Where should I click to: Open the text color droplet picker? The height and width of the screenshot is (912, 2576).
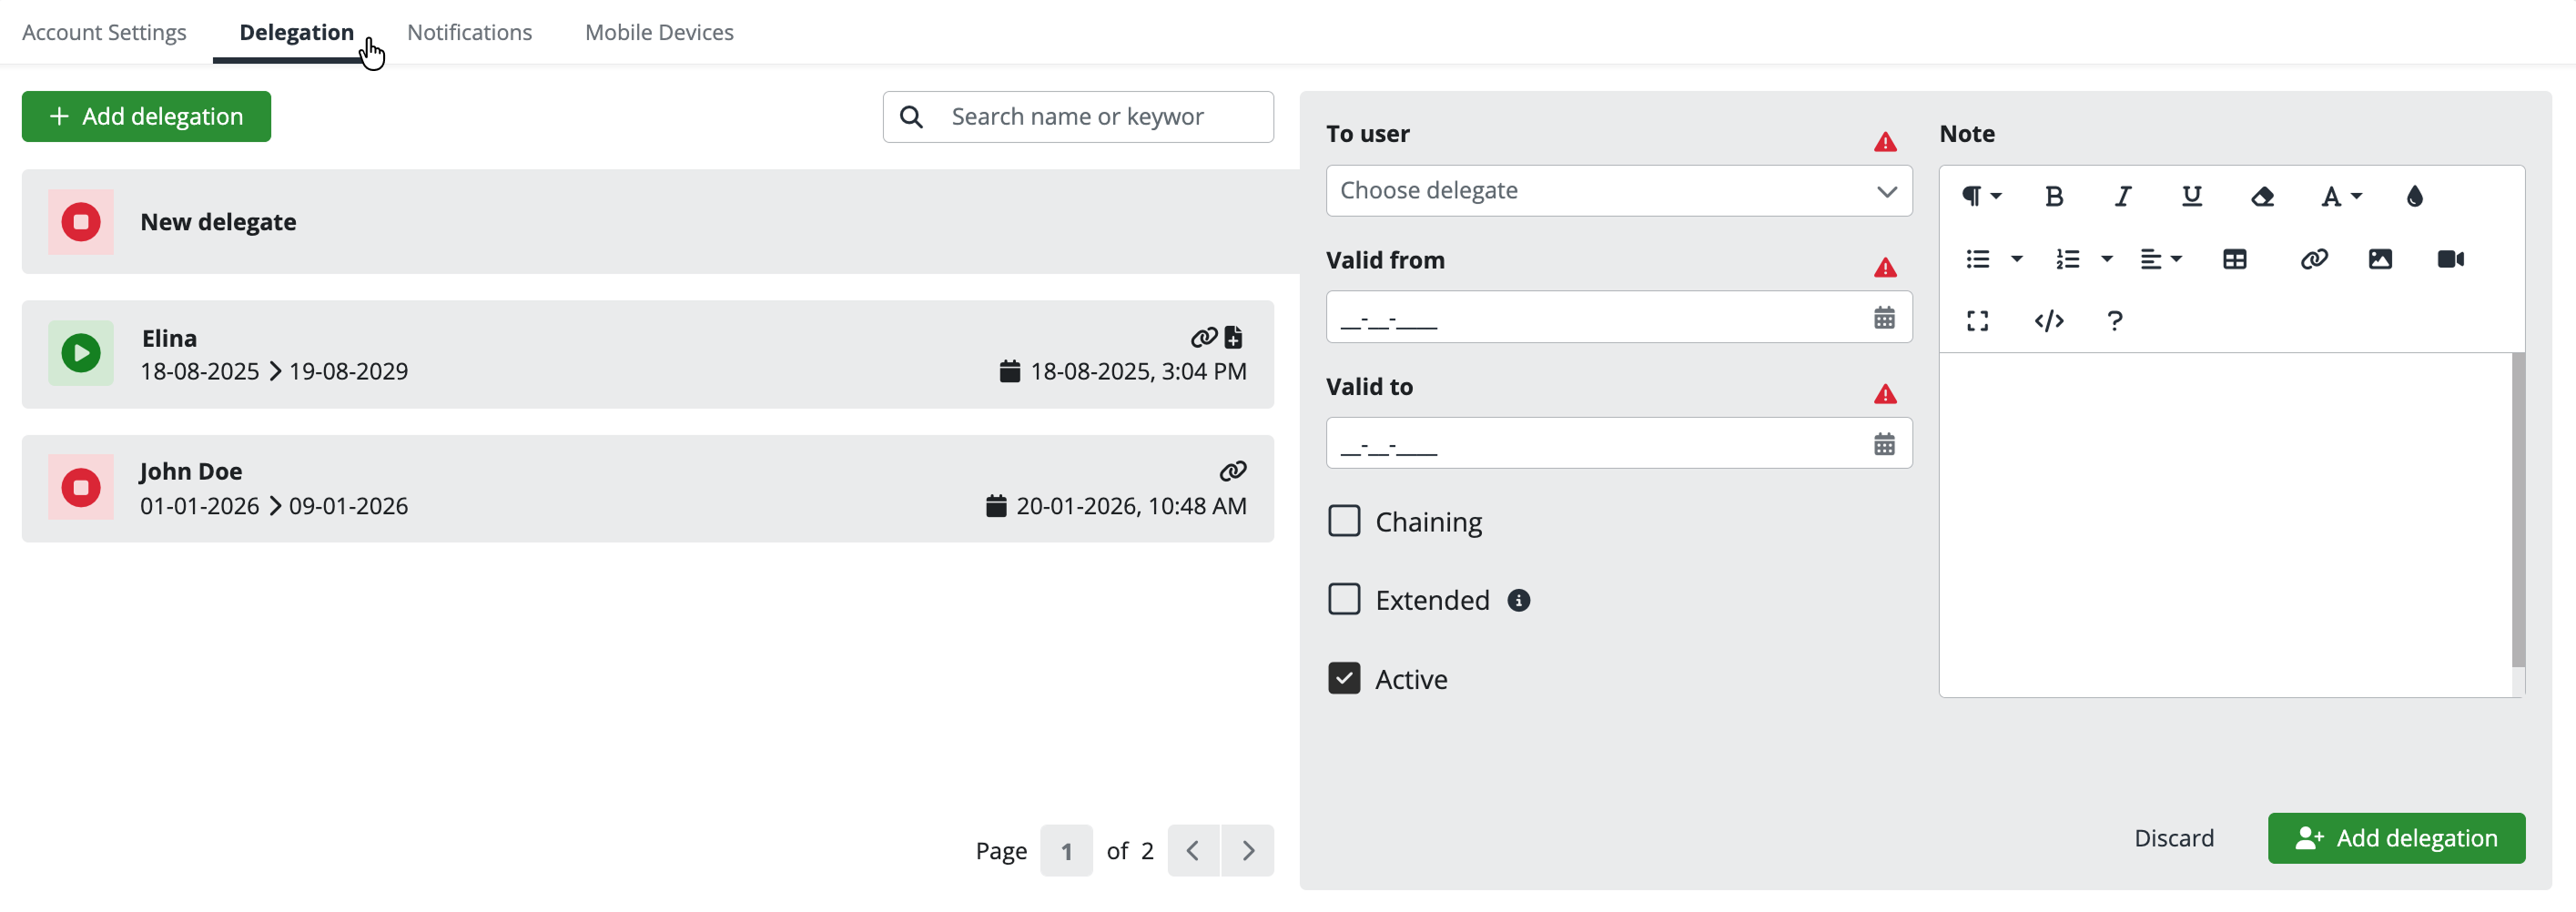(2414, 197)
